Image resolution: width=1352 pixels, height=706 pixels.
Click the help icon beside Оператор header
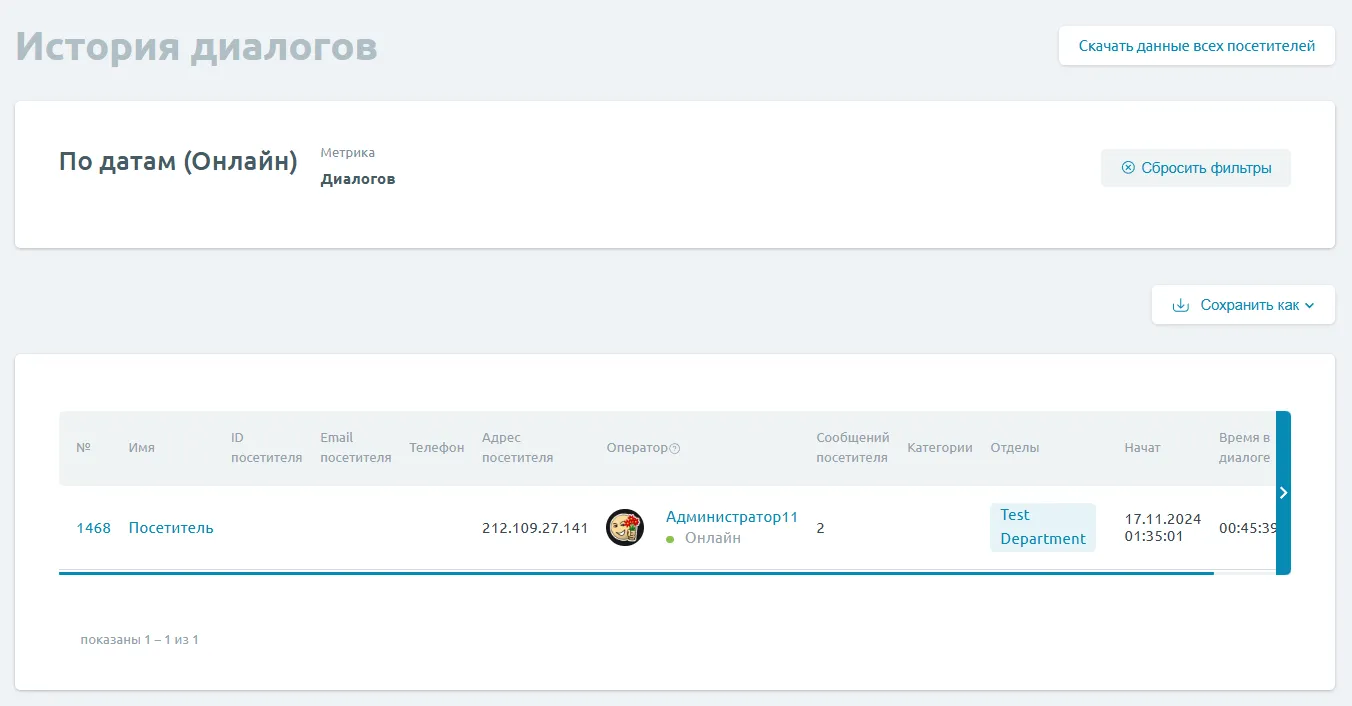click(x=674, y=449)
